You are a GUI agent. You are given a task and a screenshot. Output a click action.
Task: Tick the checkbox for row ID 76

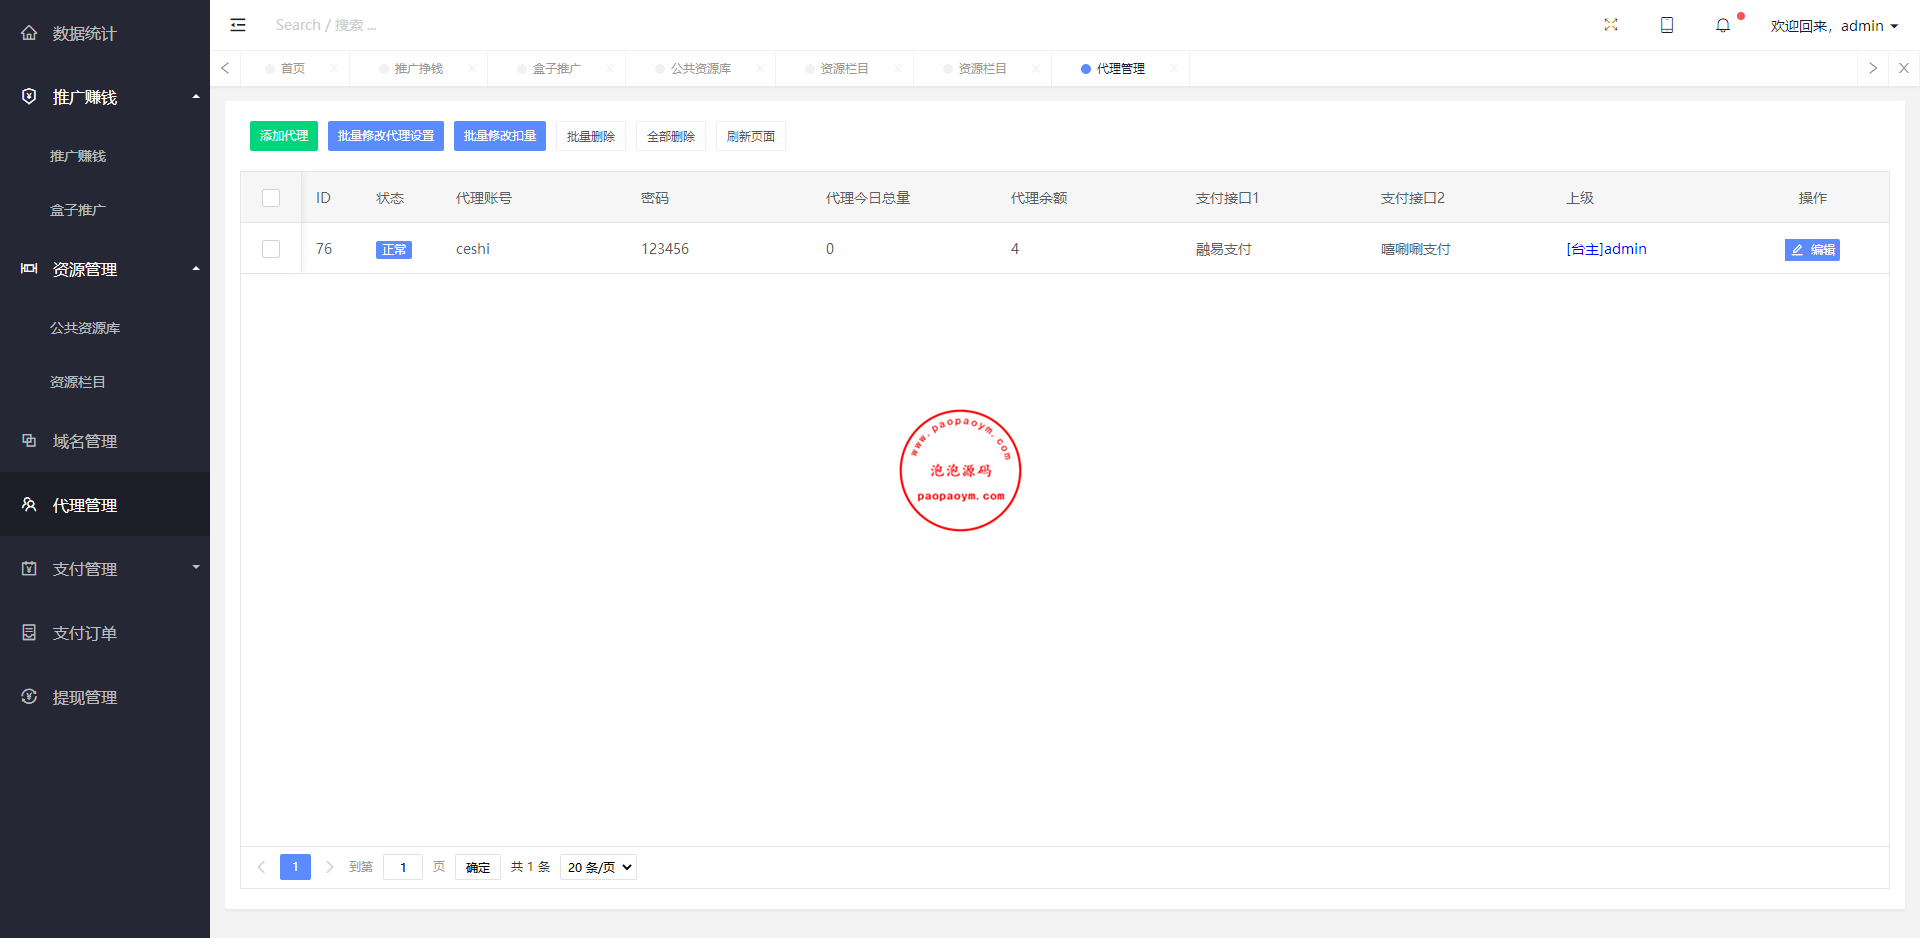pyautogui.click(x=271, y=249)
